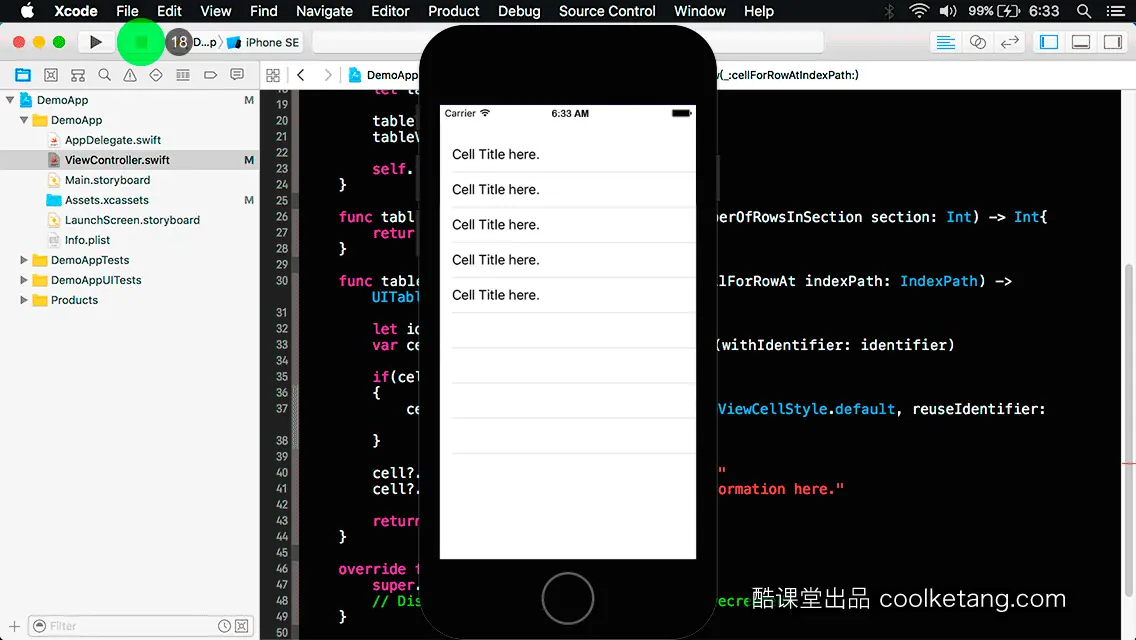Open the Test navigator diamond icon

click(156, 75)
